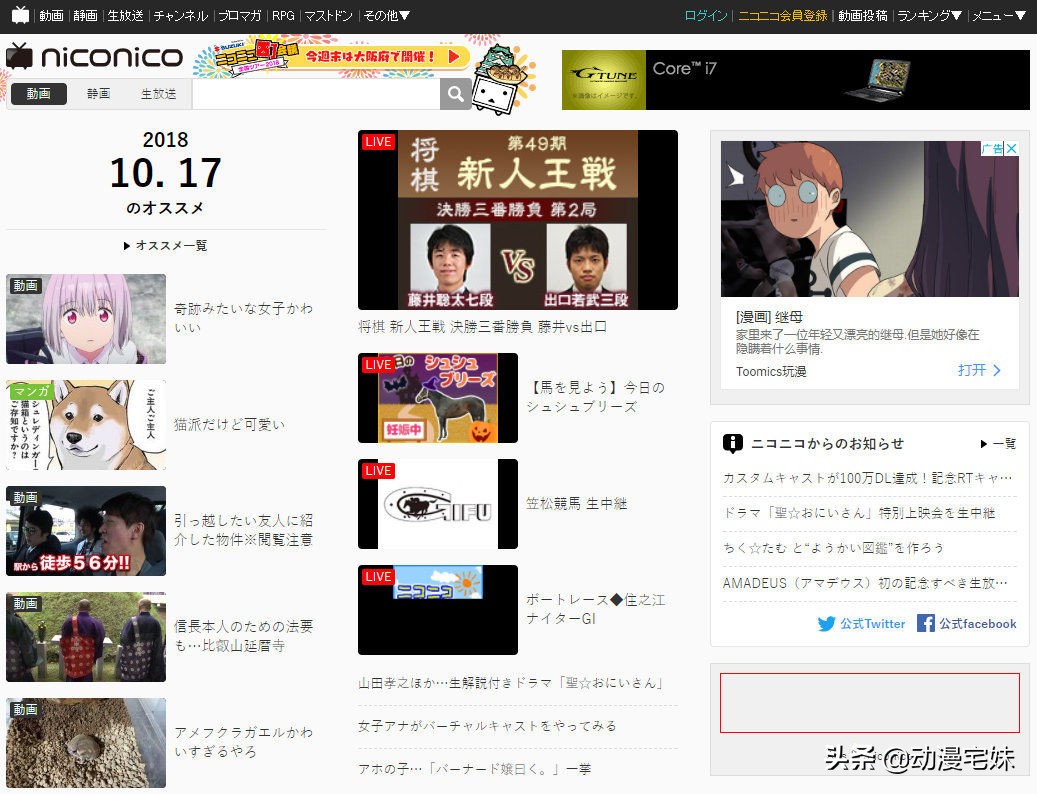Expand the その他 dropdown in top navigation
This screenshot has height=794, width=1037.
(x=387, y=15)
